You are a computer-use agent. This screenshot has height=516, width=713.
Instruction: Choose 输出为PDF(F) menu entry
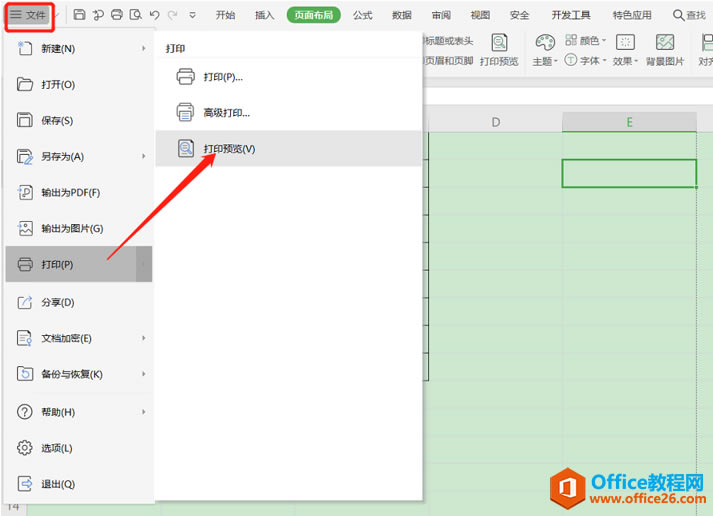79,193
